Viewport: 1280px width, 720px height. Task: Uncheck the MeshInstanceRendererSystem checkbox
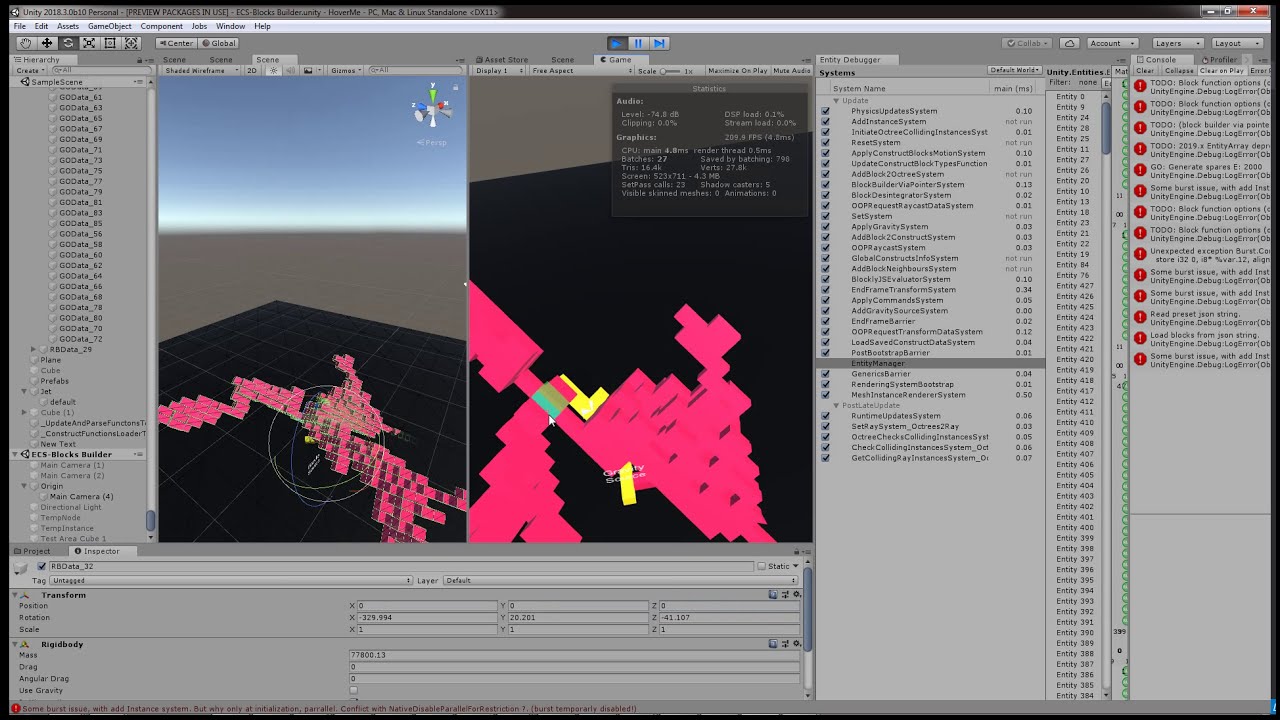pos(825,395)
